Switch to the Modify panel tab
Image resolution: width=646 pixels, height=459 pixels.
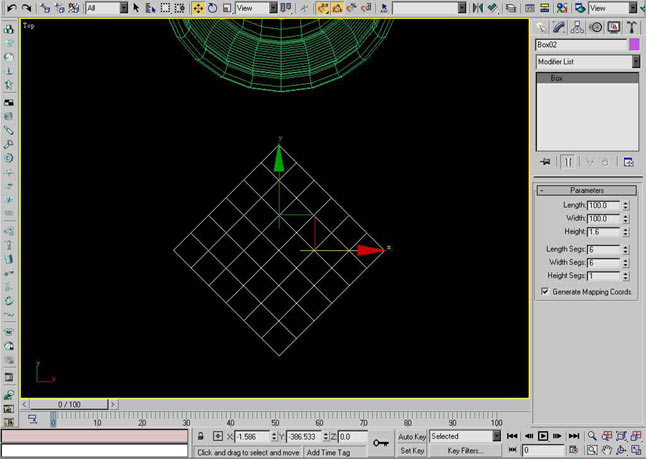pos(559,28)
